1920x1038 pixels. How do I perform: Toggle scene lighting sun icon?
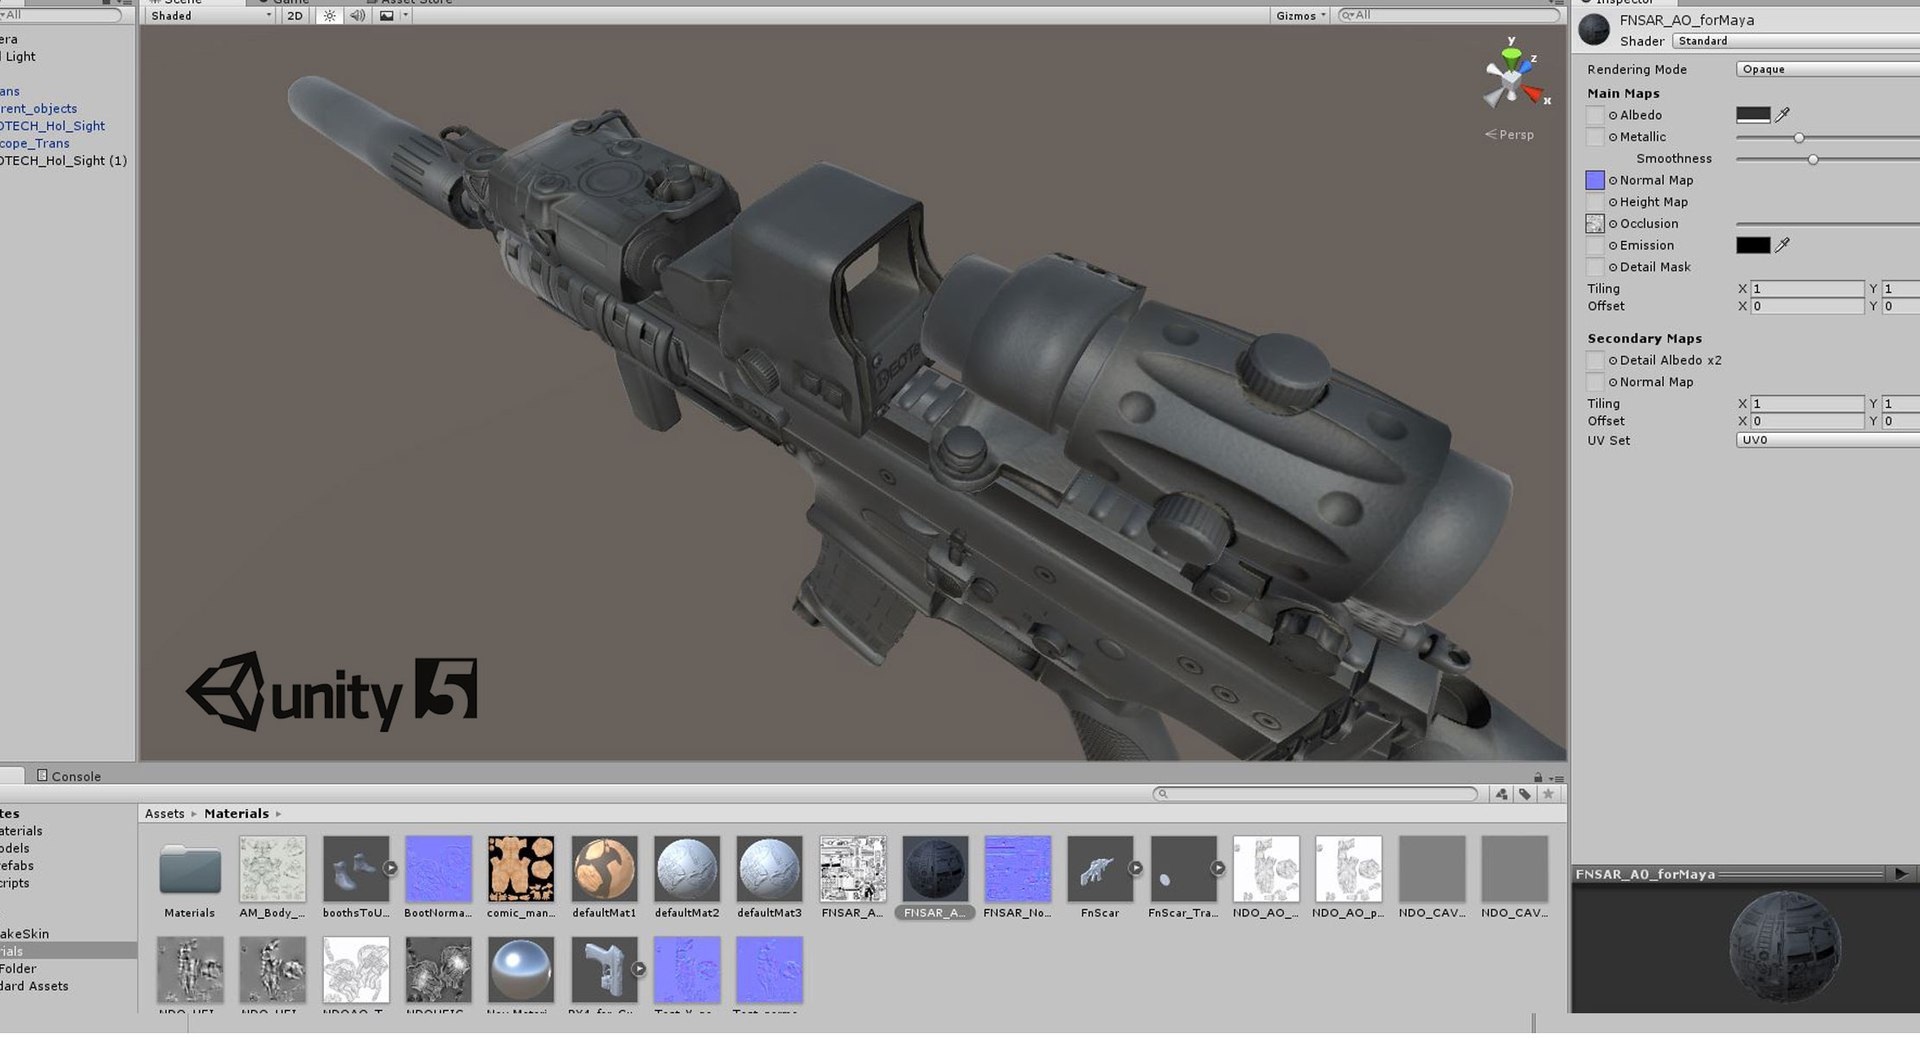pyautogui.click(x=330, y=16)
